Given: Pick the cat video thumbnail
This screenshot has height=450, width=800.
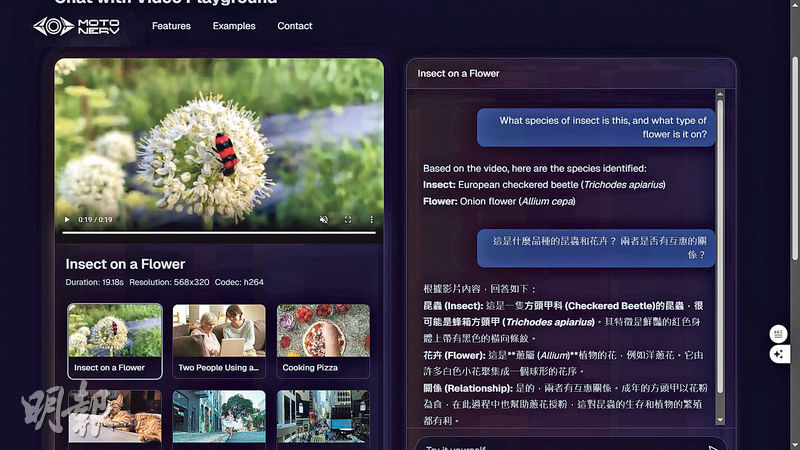Looking at the screenshot, I should coord(115,418).
